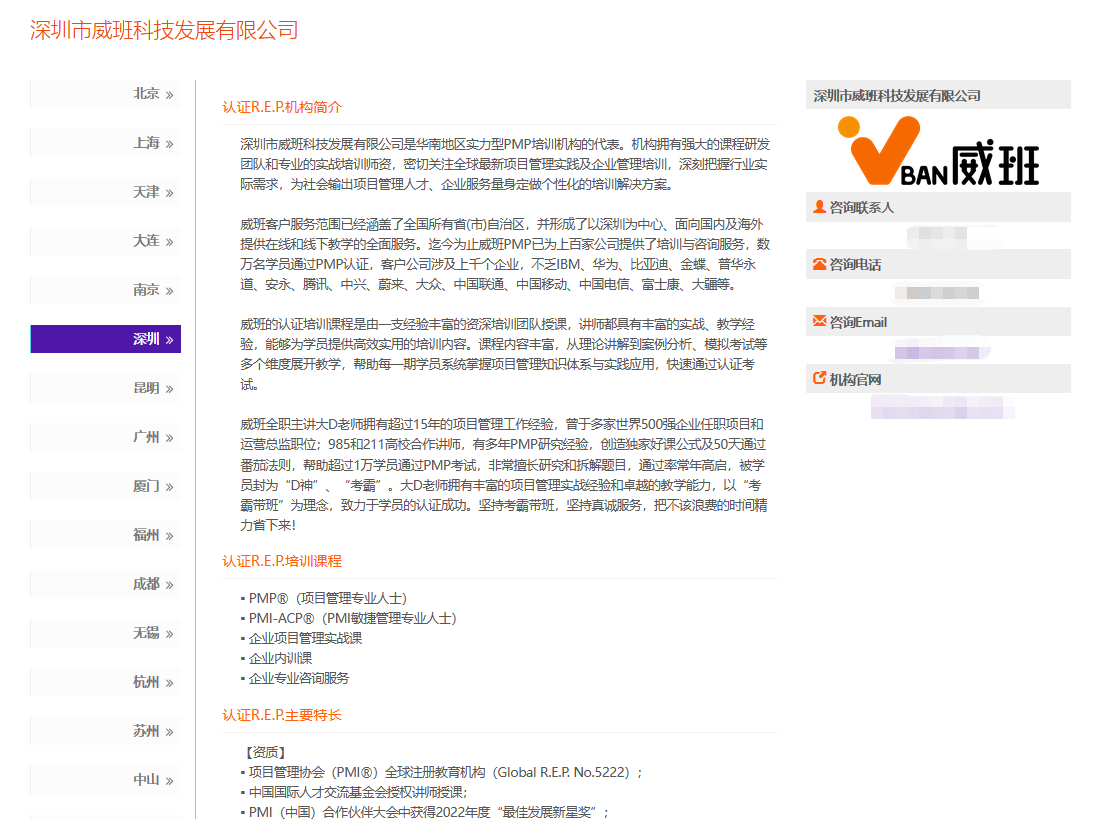Viewport: 1105px width, 819px height.
Task: Click the 机构官网 label
Action: click(x=855, y=380)
